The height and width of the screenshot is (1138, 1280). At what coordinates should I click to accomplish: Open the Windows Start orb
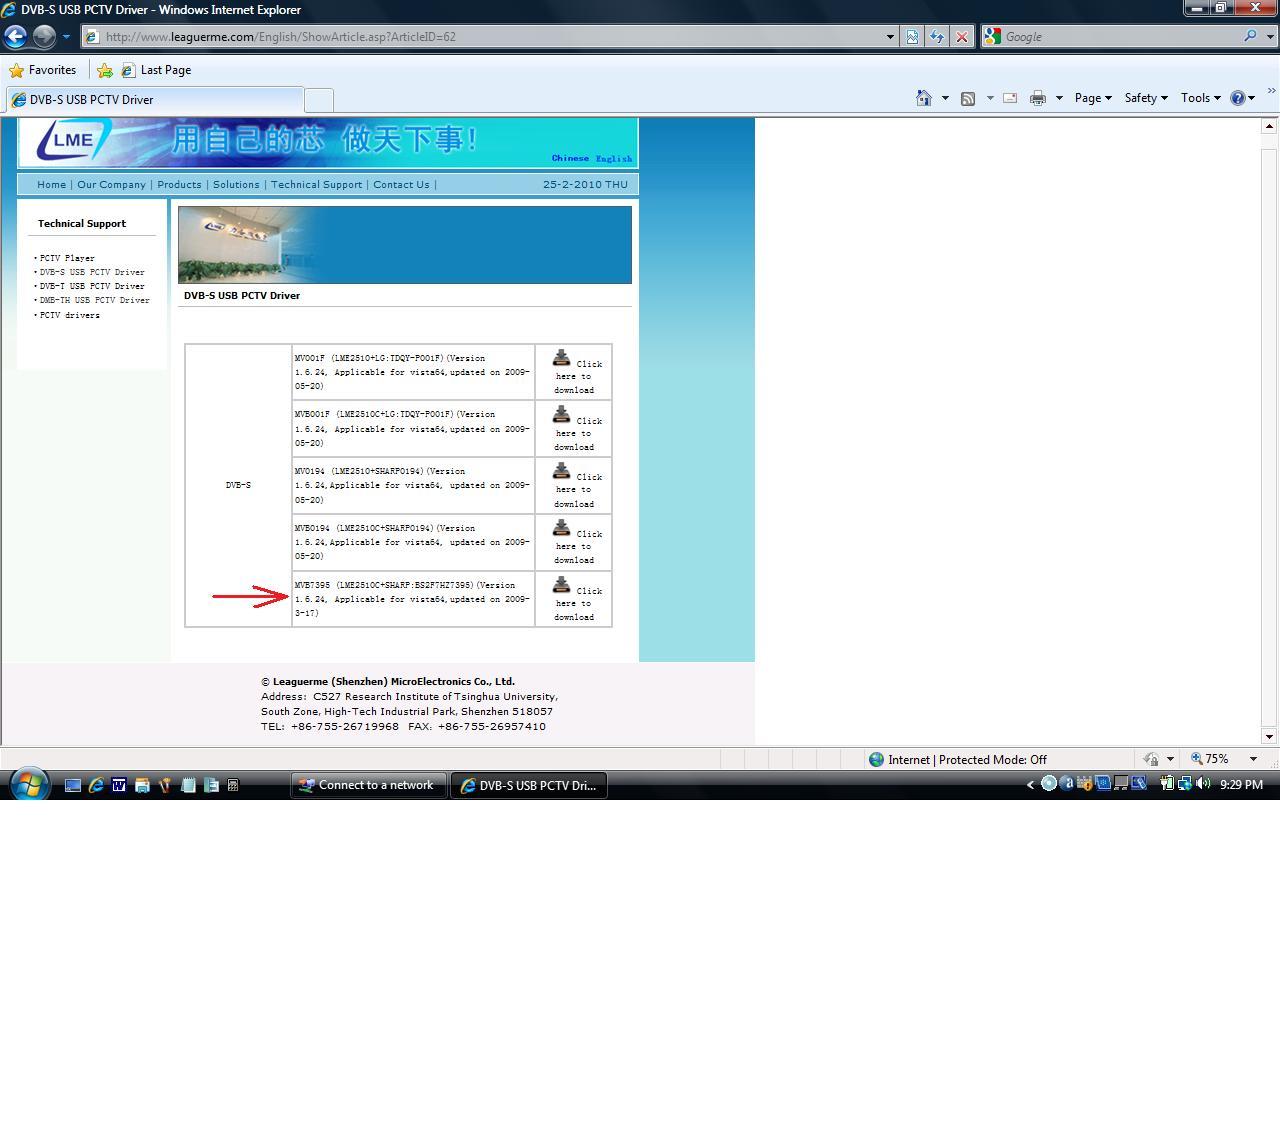point(29,785)
